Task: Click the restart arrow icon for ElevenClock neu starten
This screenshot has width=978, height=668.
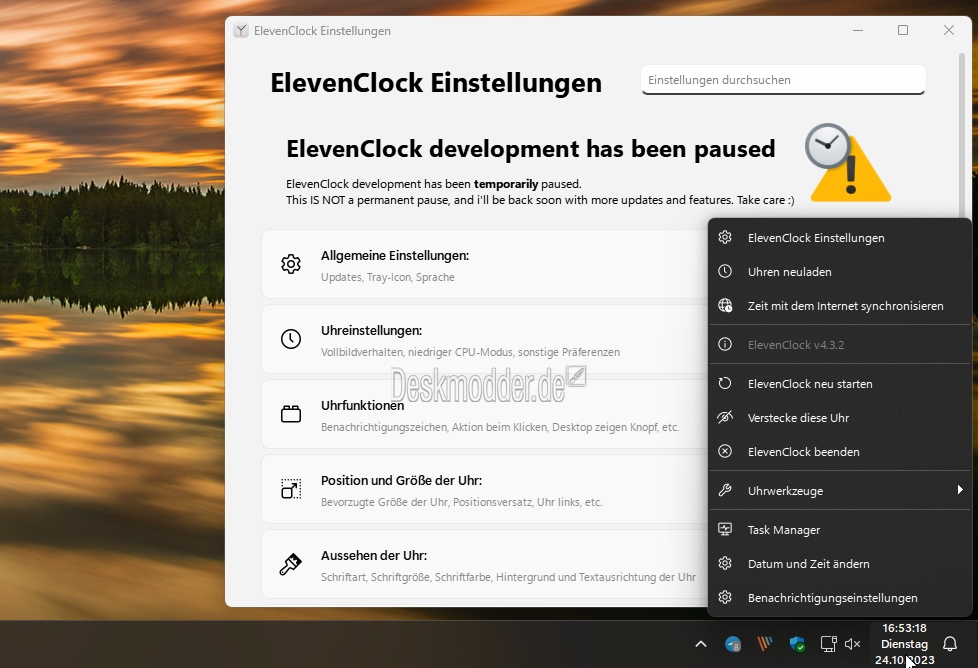Action: pos(725,384)
